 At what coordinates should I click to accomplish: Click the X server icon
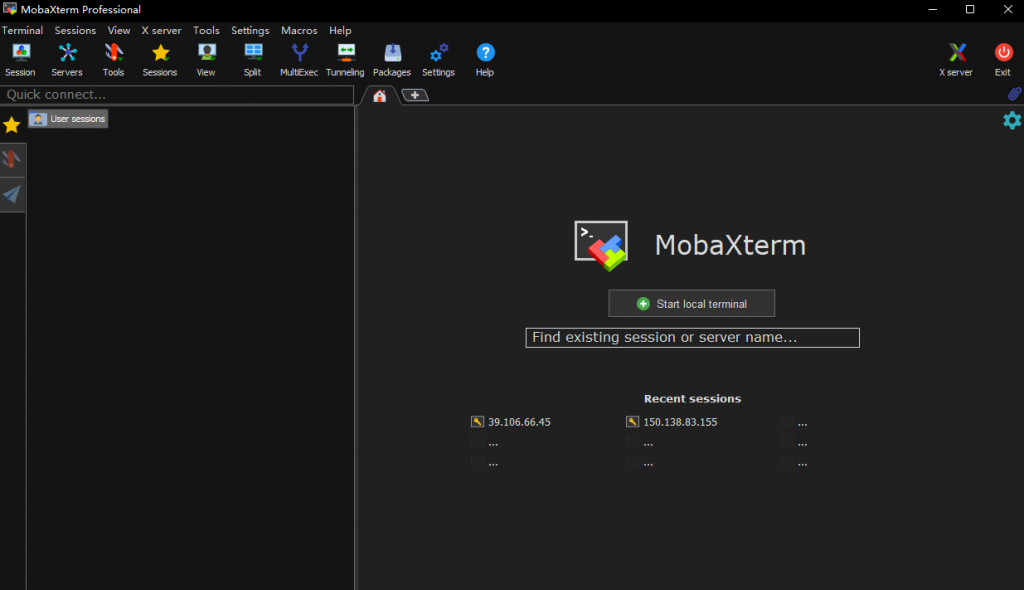(x=956, y=59)
